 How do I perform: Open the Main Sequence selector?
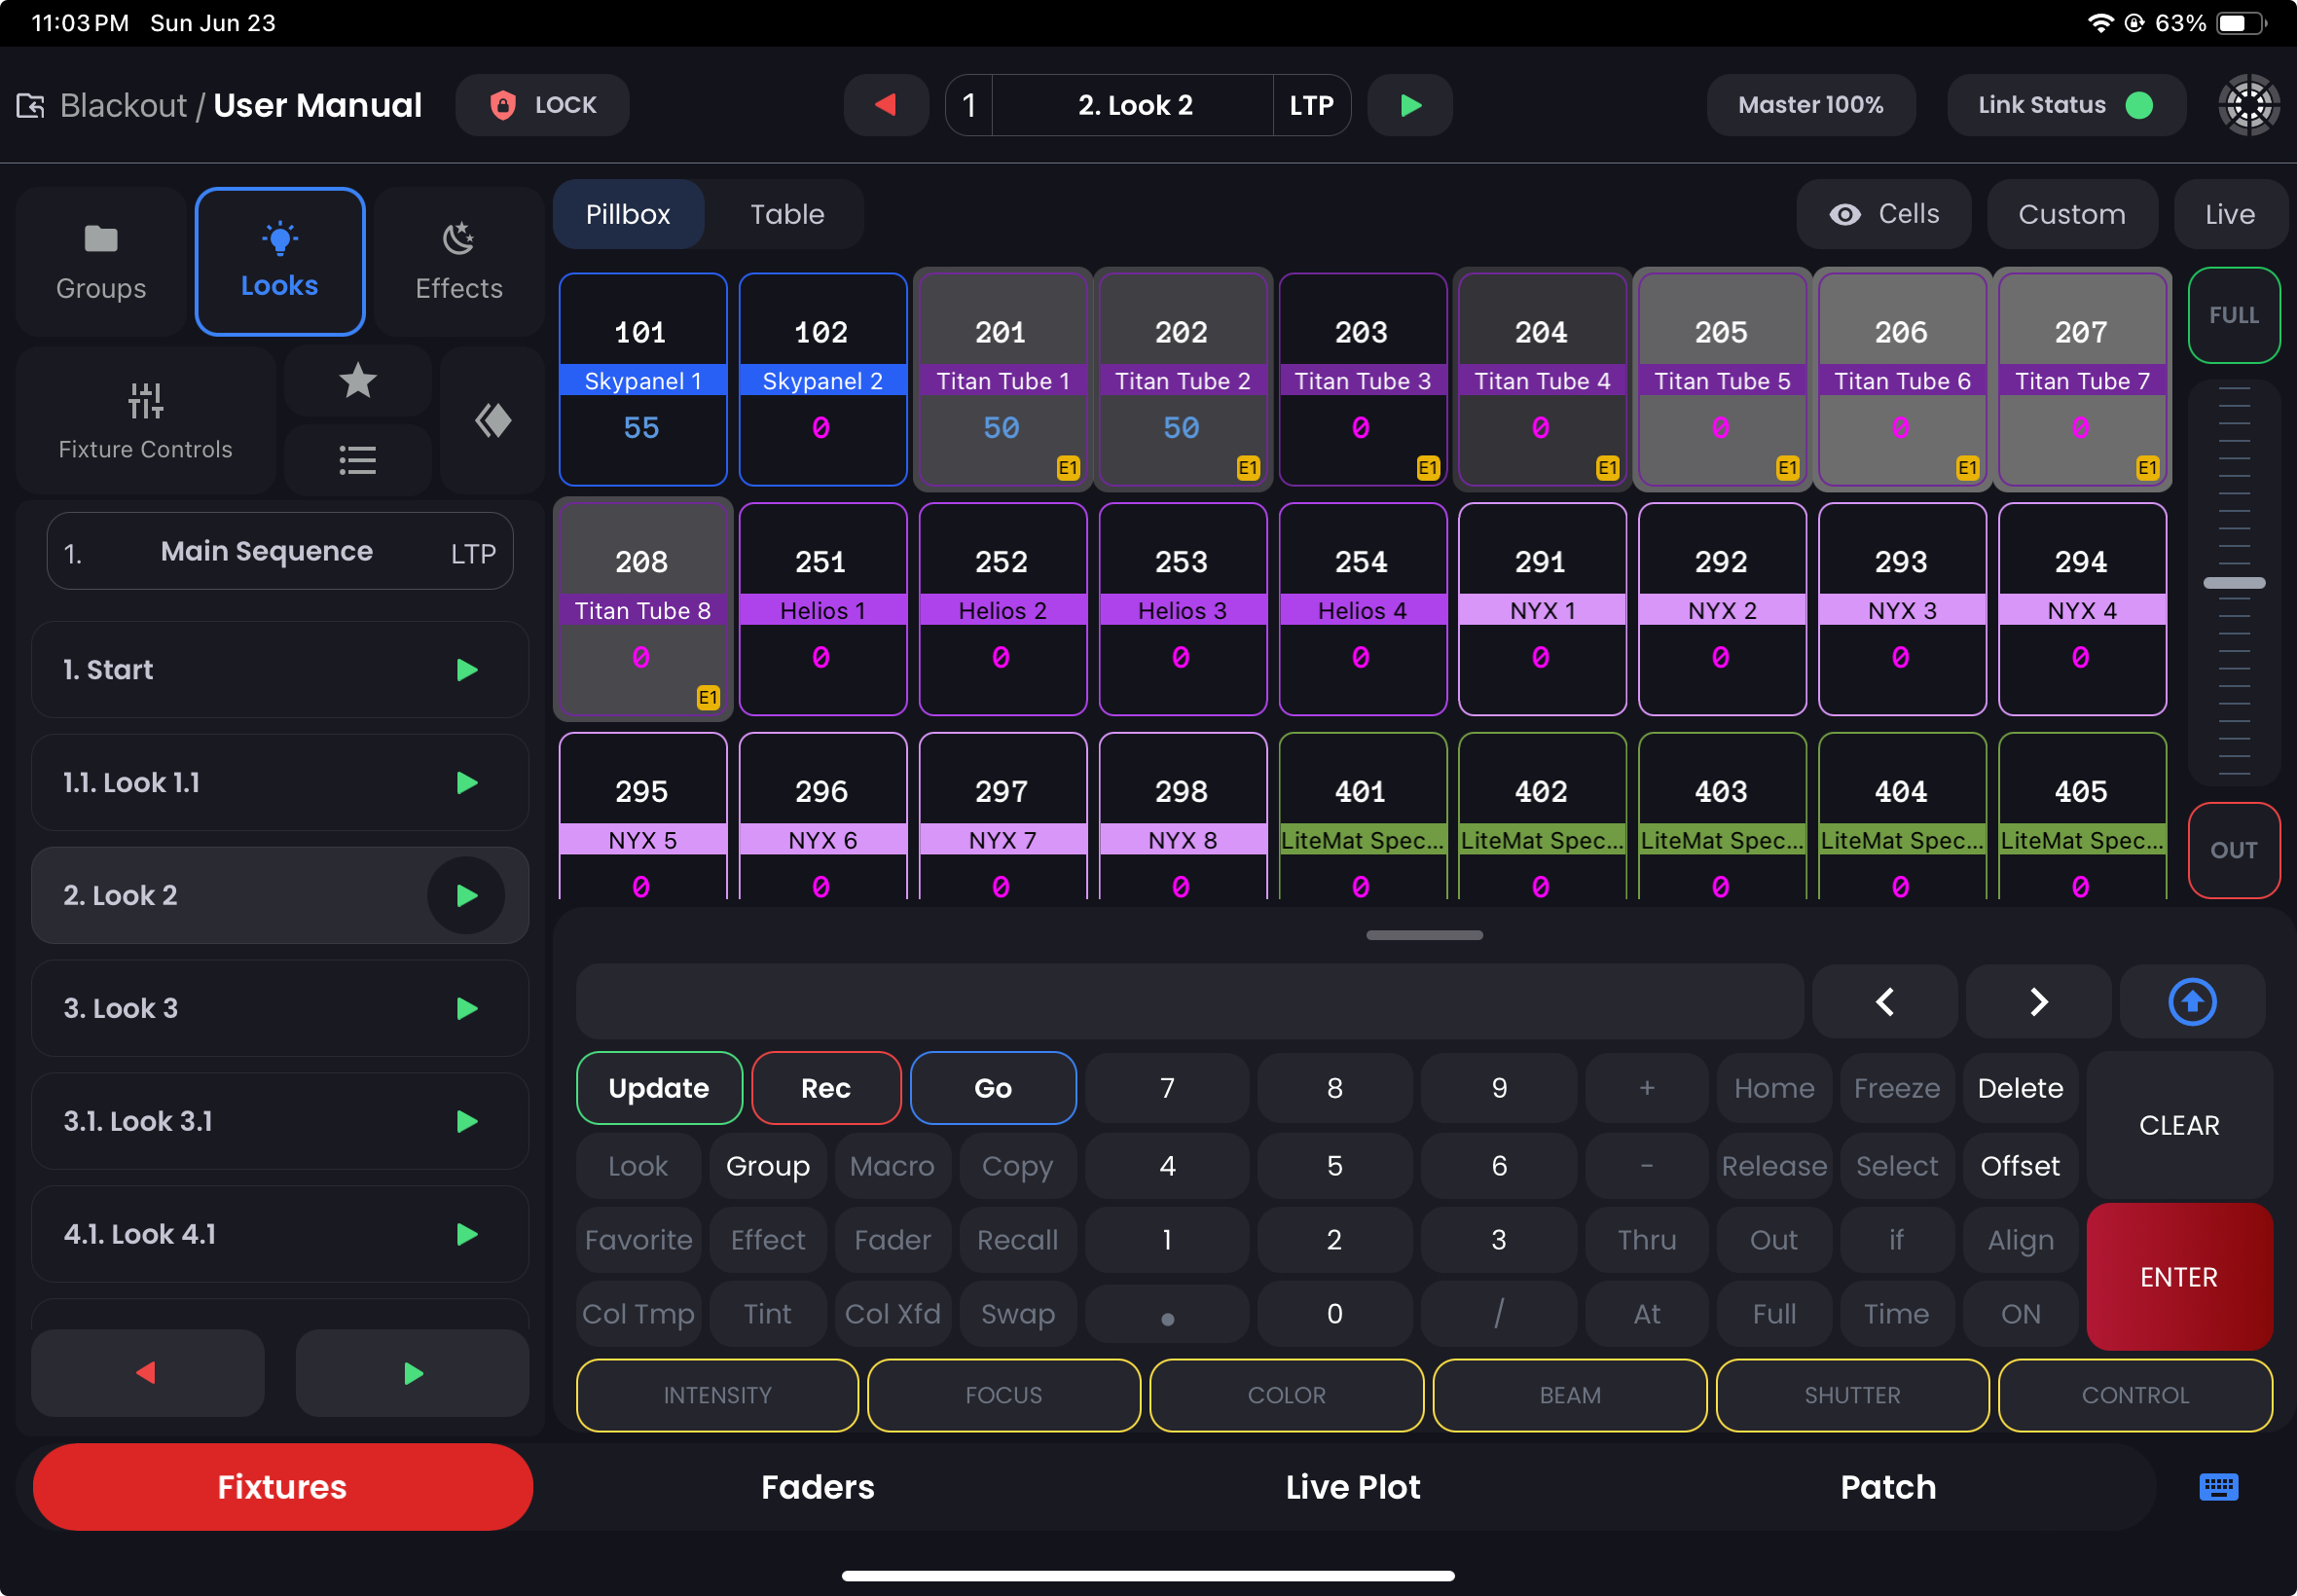click(x=280, y=552)
